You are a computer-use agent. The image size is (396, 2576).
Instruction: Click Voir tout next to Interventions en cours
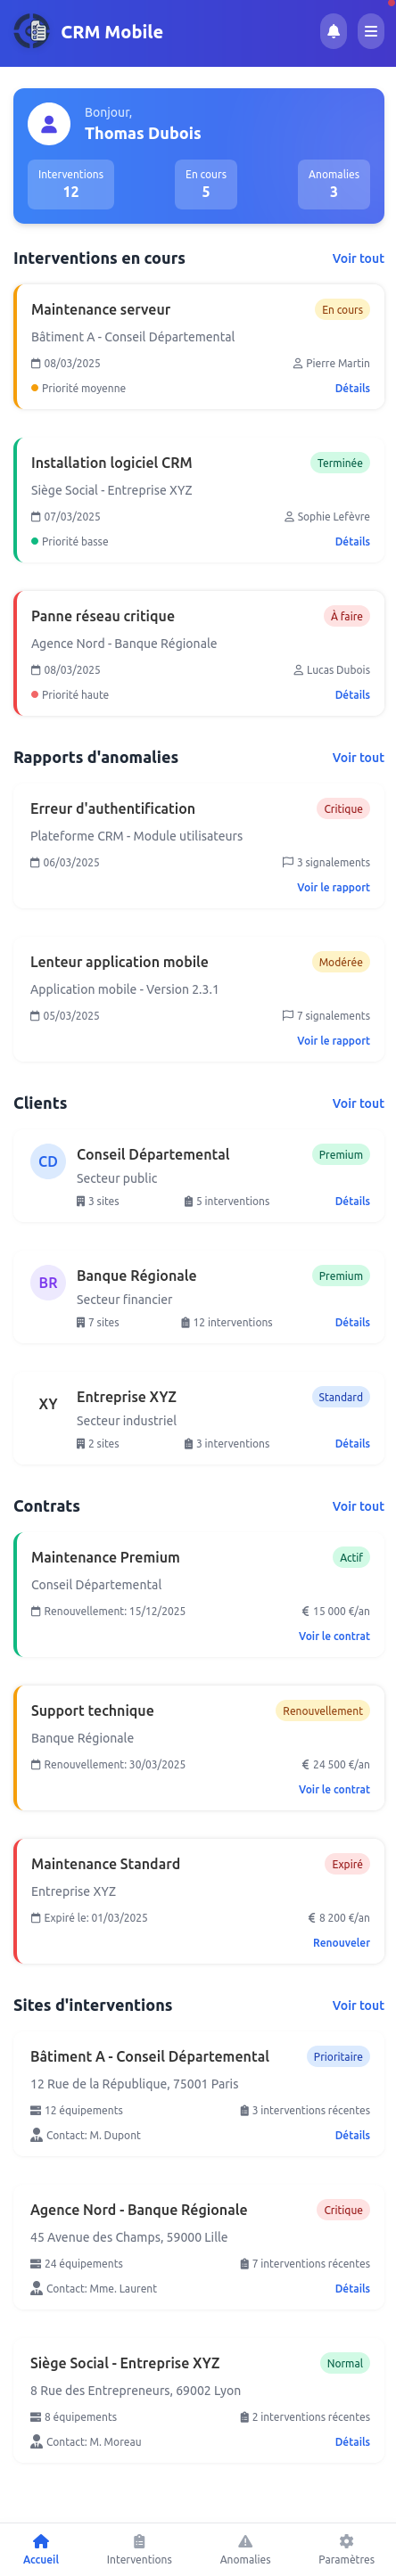(358, 258)
